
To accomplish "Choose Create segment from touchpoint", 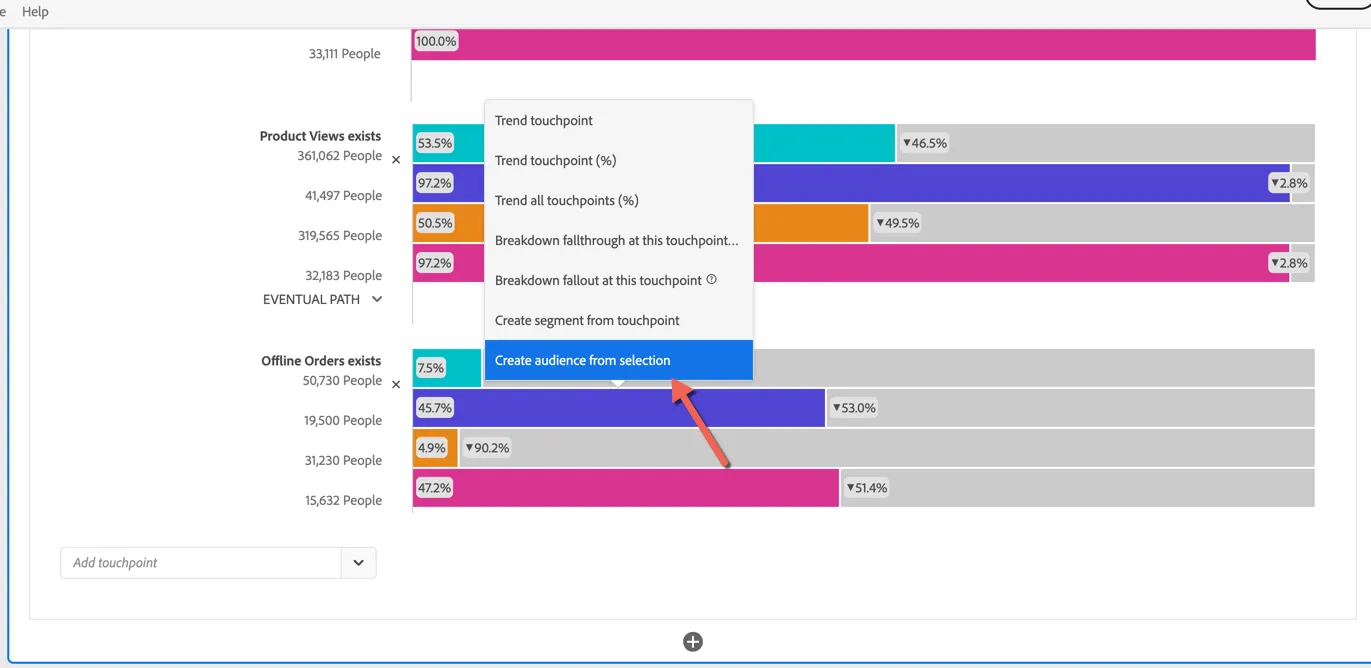I will tap(619, 321).
